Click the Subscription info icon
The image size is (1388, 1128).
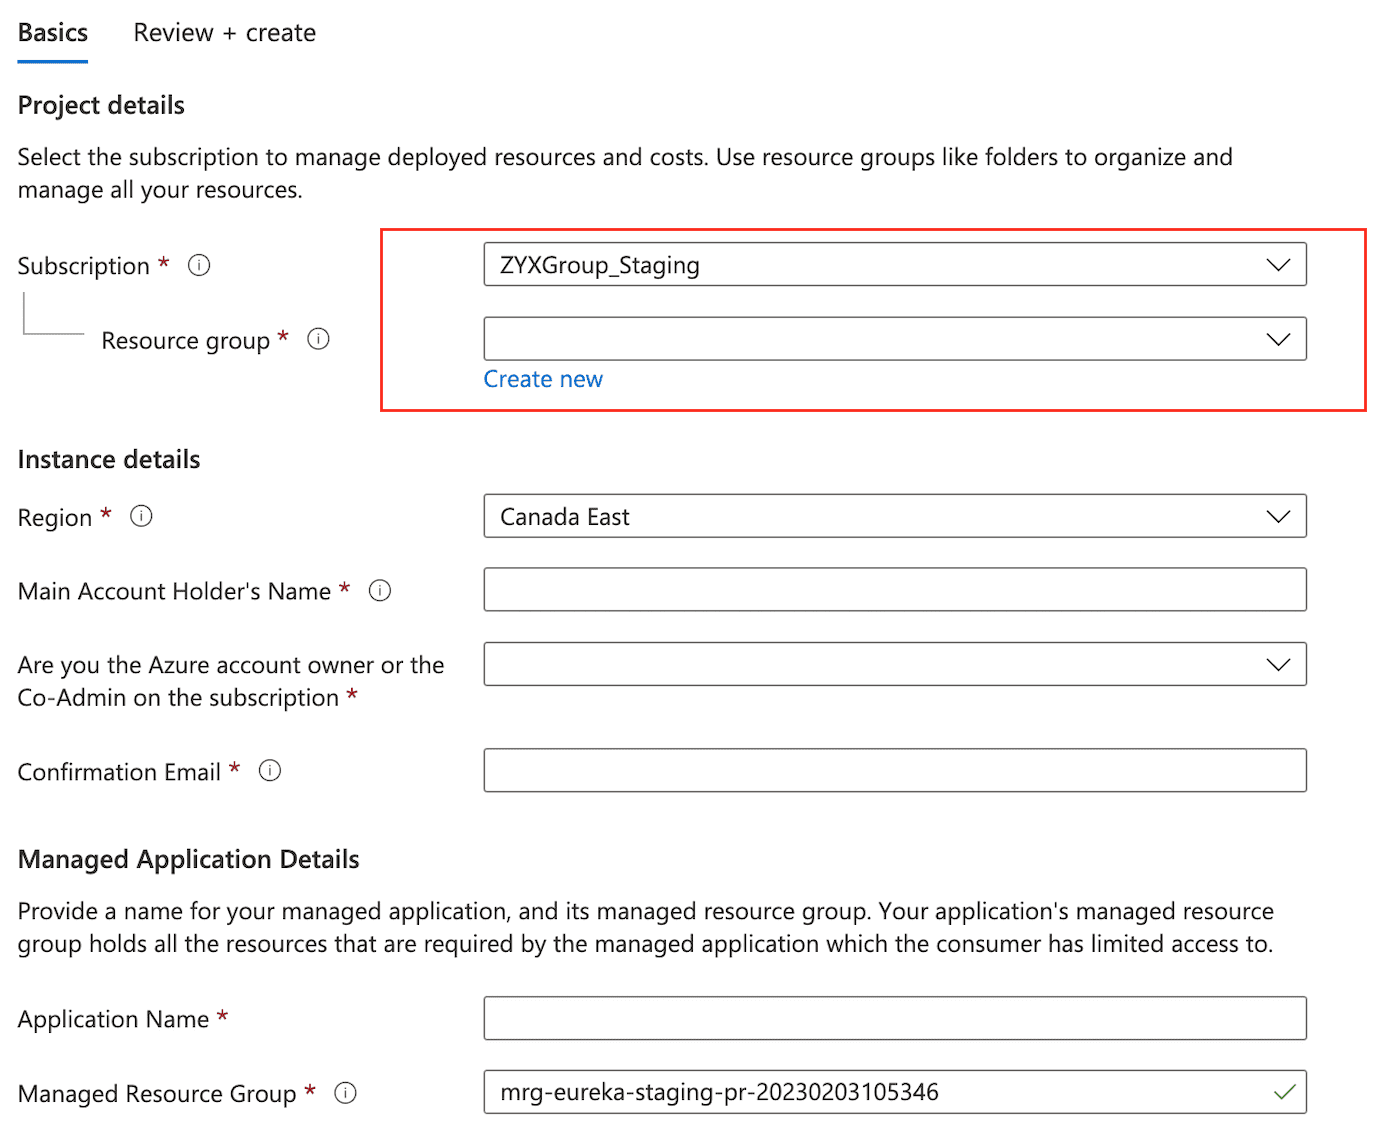click(x=199, y=265)
